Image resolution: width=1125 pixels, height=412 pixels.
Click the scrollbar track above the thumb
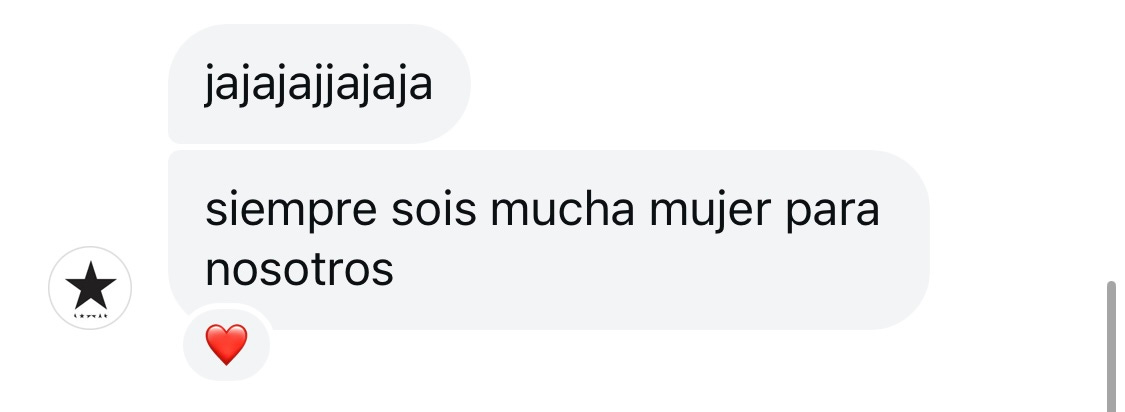pyautogui.click(x=1111, y=140)
